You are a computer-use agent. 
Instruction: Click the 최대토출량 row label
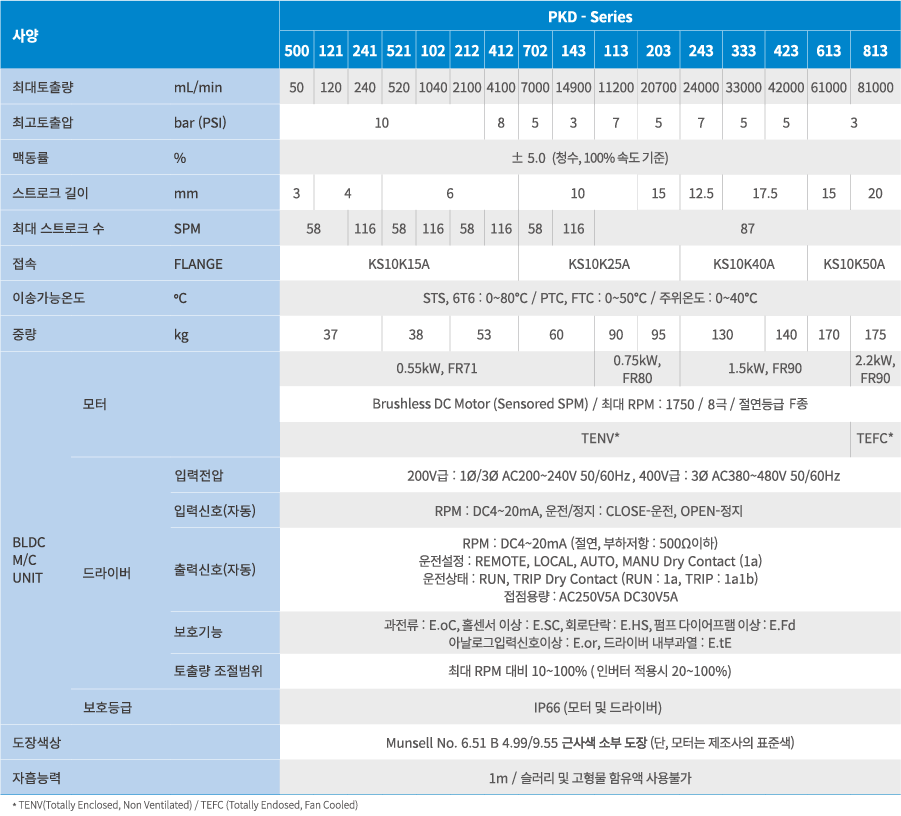coord(43,87)
